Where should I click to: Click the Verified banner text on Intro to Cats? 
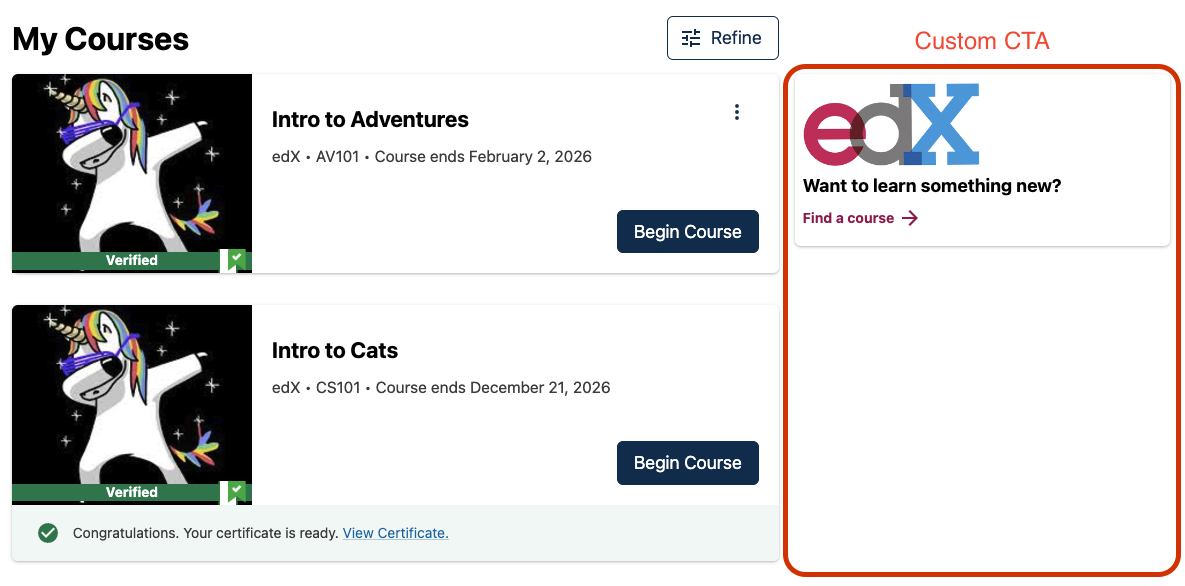132,492
